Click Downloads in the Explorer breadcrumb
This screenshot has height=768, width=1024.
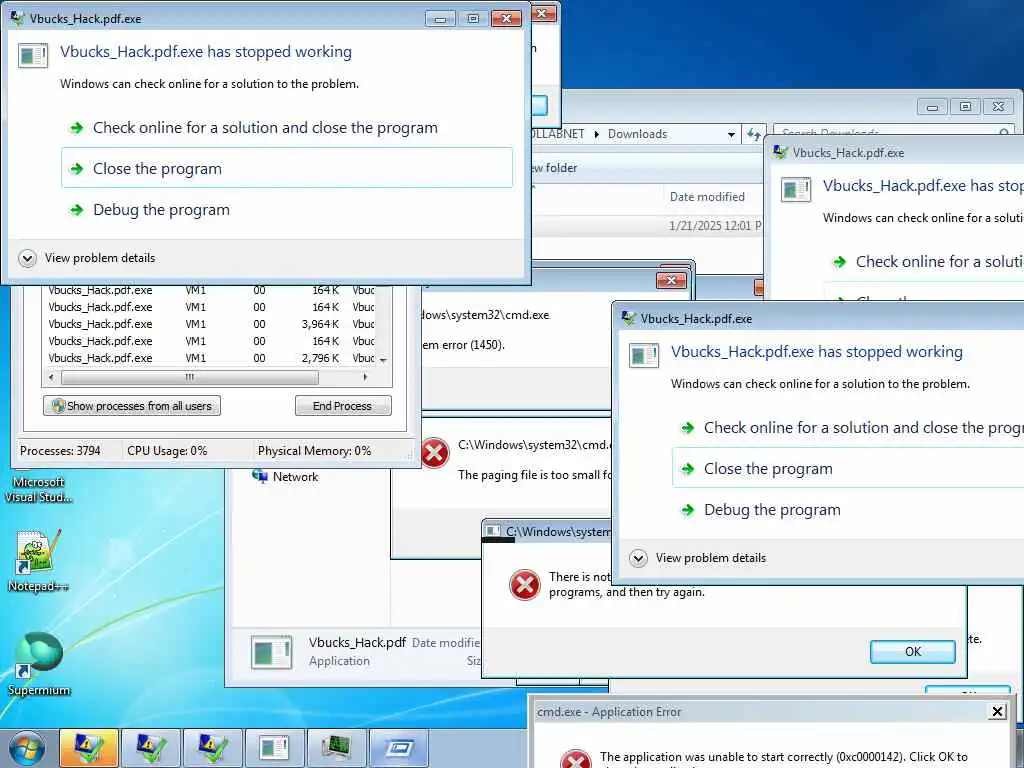click(x=637, y=134)
